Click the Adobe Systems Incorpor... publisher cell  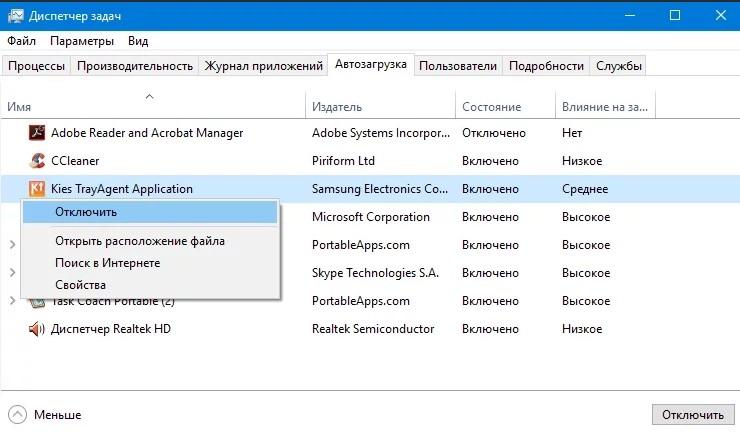[380, 133]
